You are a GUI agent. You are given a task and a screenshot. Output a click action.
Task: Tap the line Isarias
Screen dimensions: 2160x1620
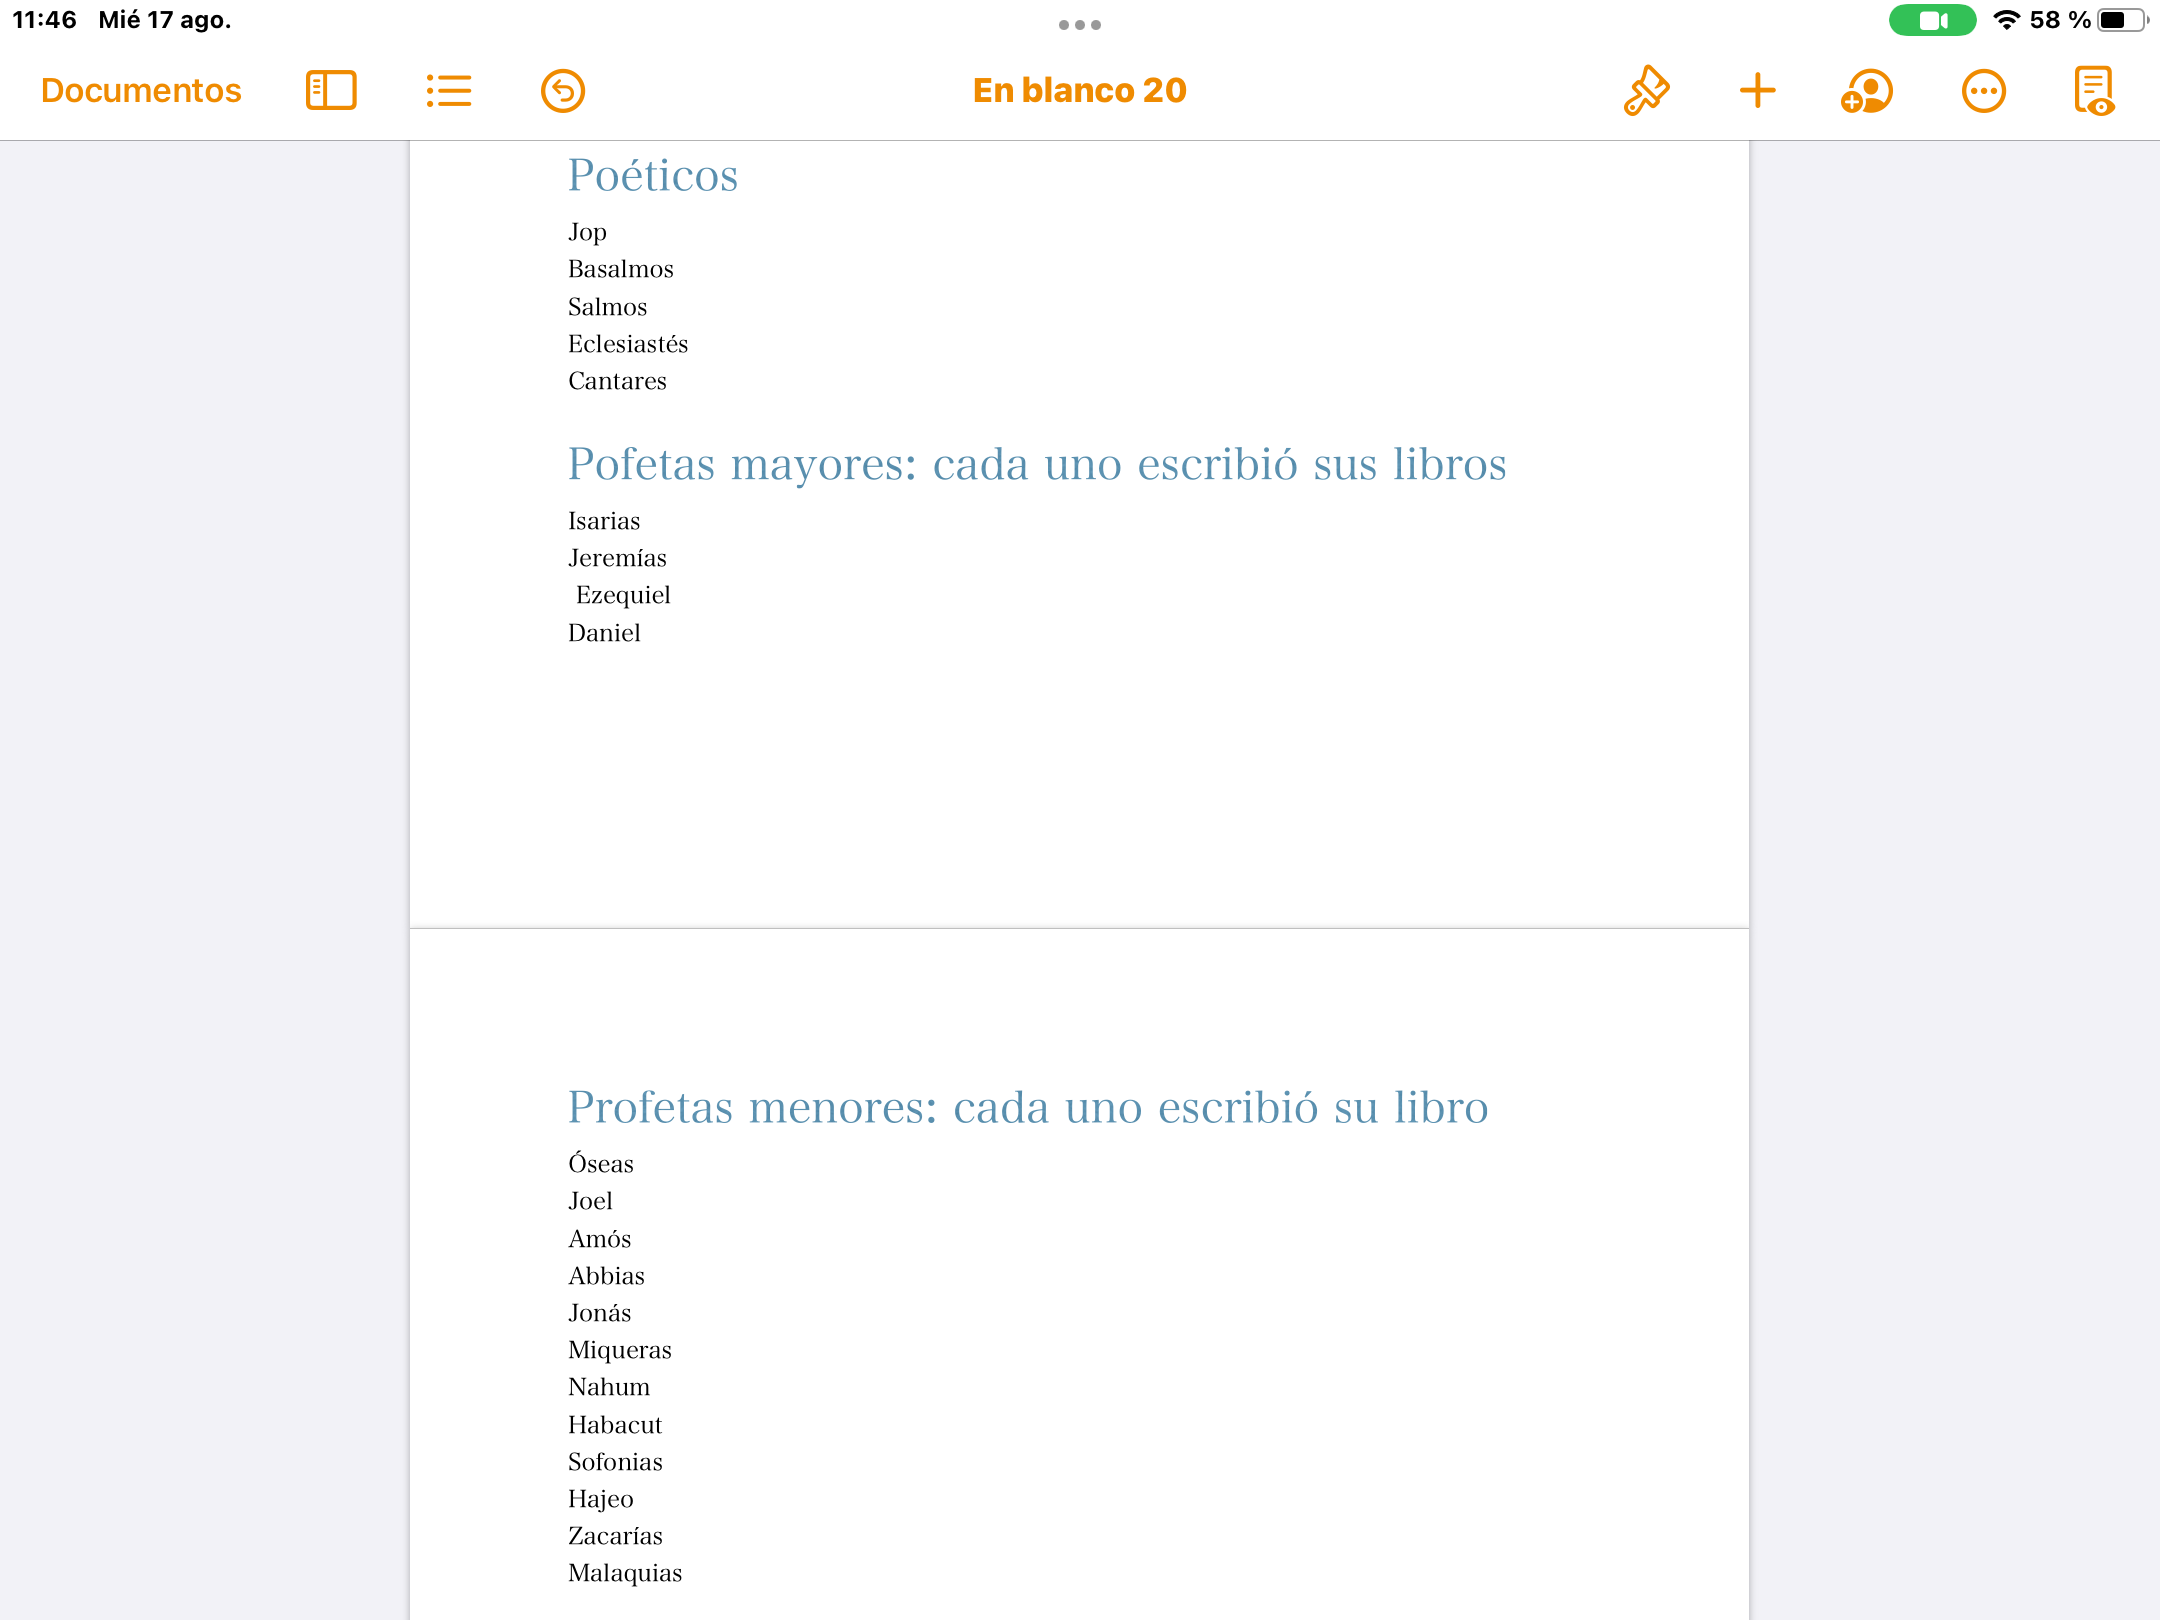coord(604,521)
